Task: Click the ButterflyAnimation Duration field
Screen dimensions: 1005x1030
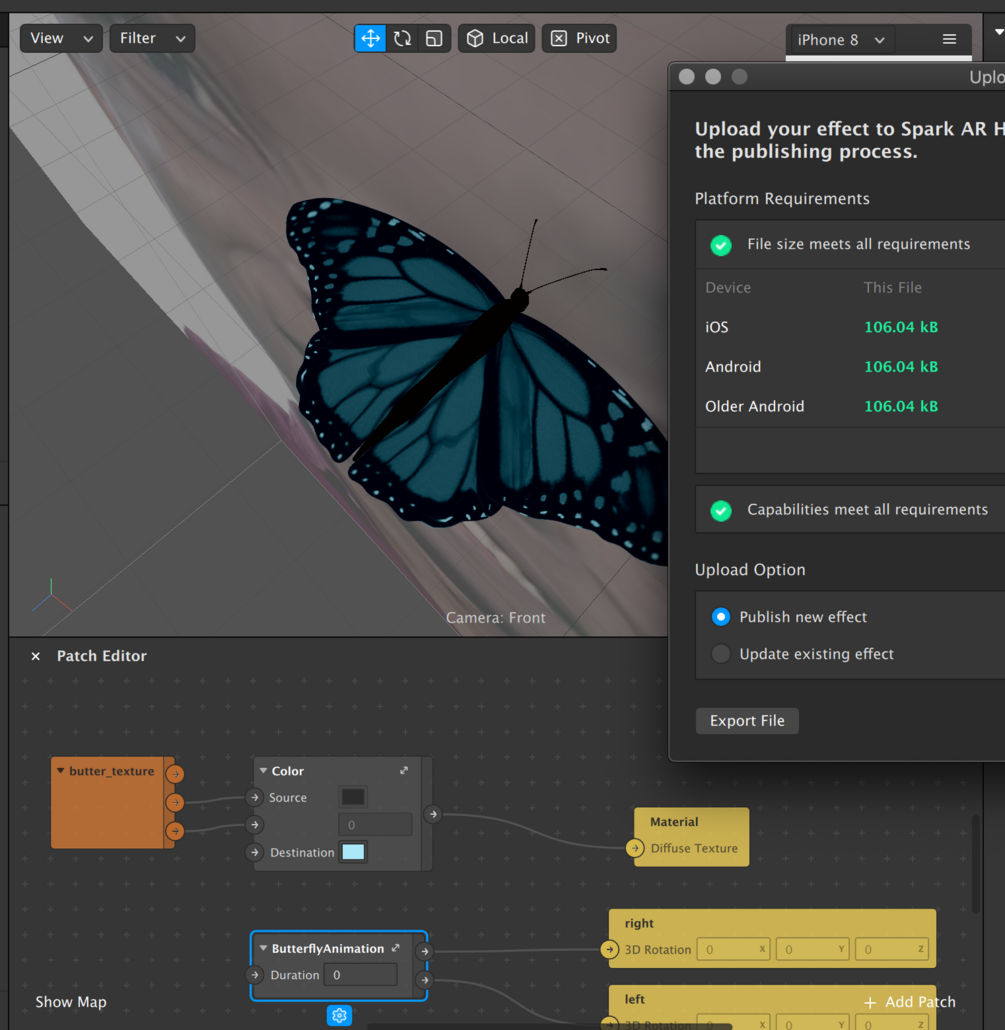Action: [x=361, y=975]
